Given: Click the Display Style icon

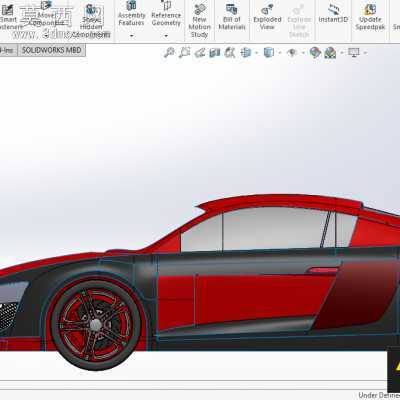Looking at the screenshot, I should pyautogui.click(x=269, y=52).
